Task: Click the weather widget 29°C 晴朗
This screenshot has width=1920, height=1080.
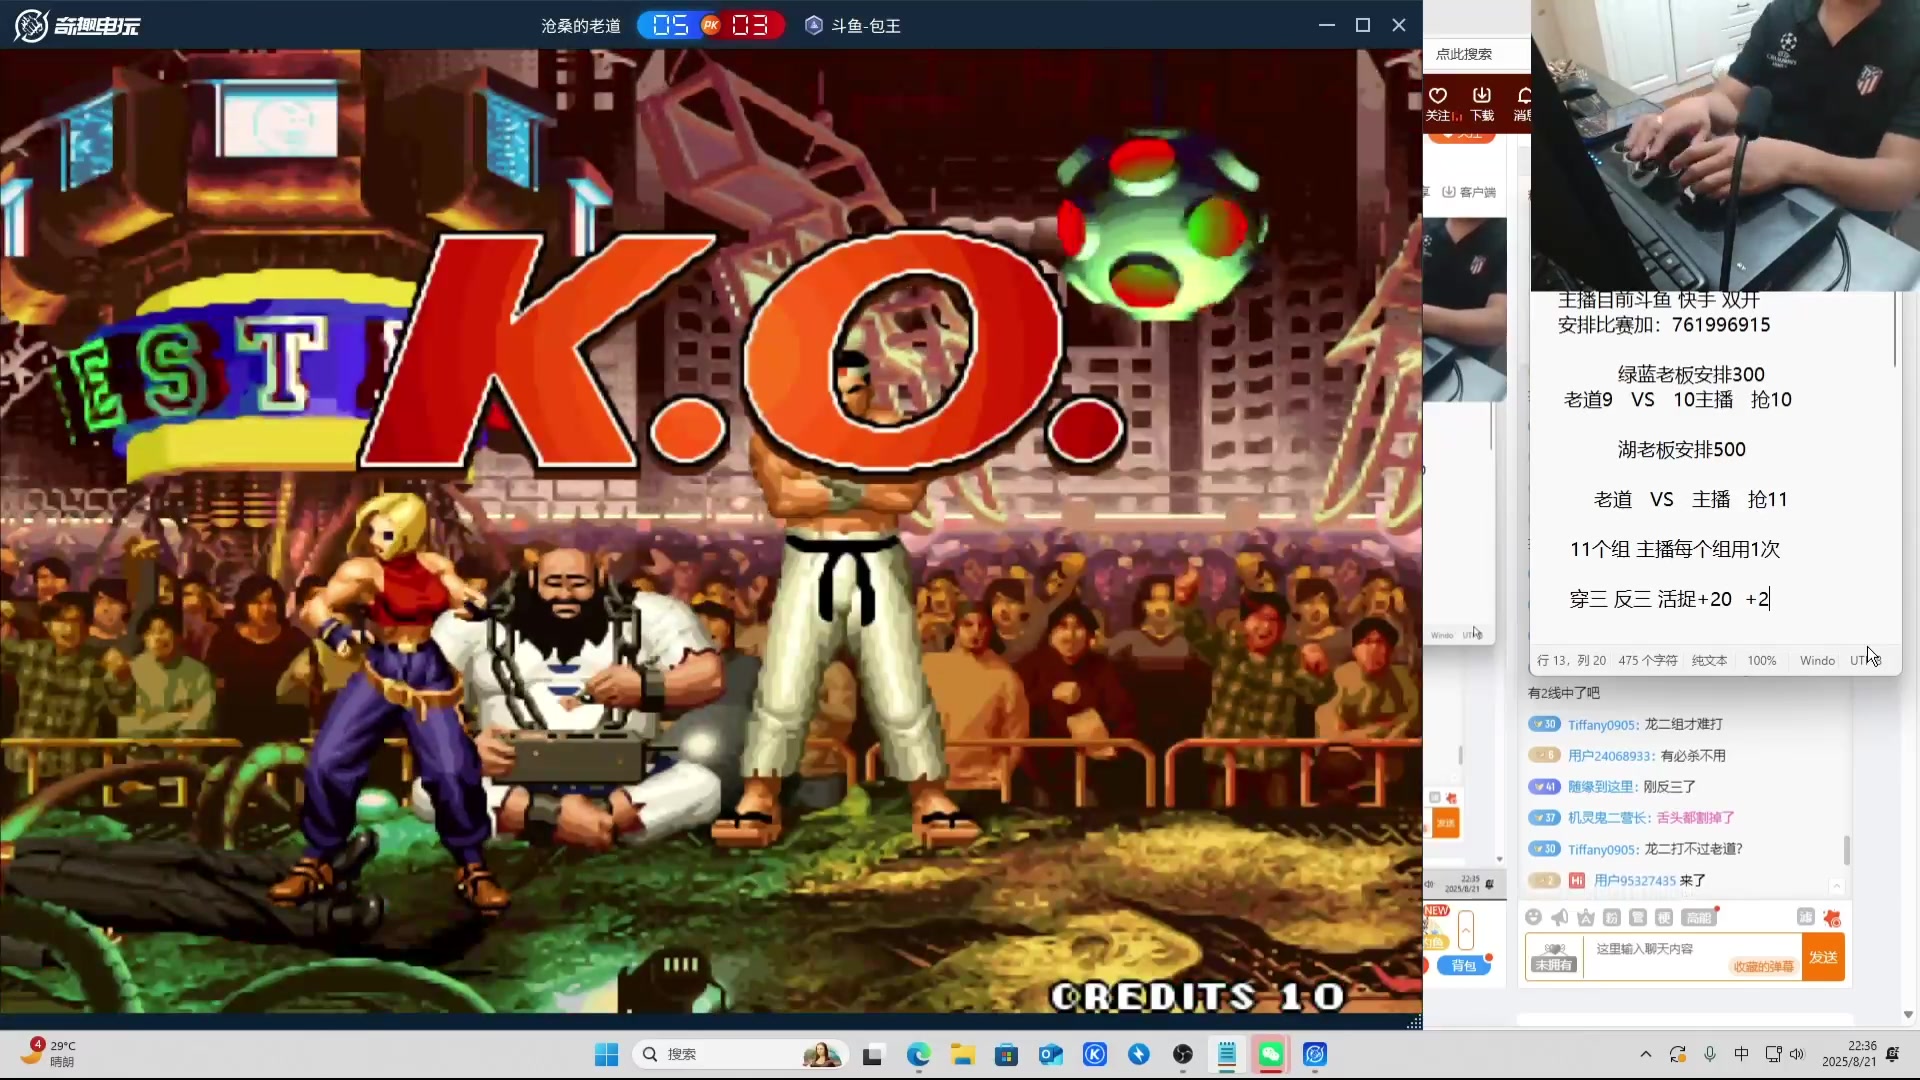Action: click(48, 1053)
